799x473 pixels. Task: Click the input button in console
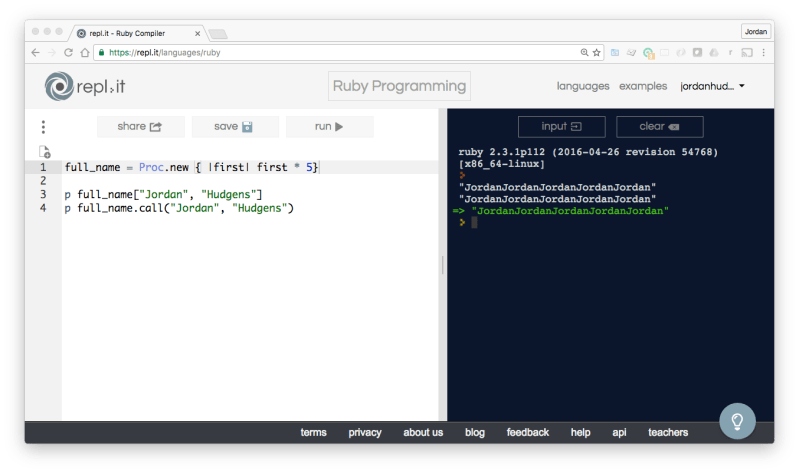pyautogui.click(x=562, y=126)
